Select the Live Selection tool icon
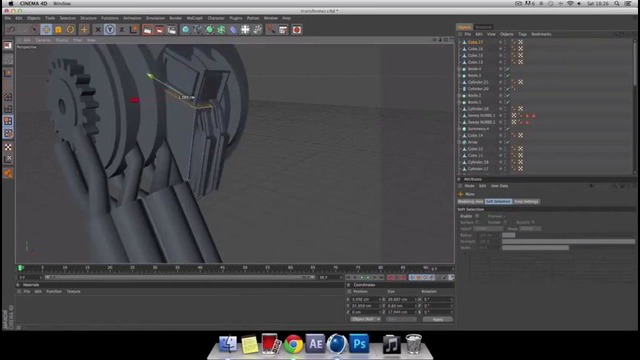The height and width of the screenshot is (360, 640). [34, 29]
